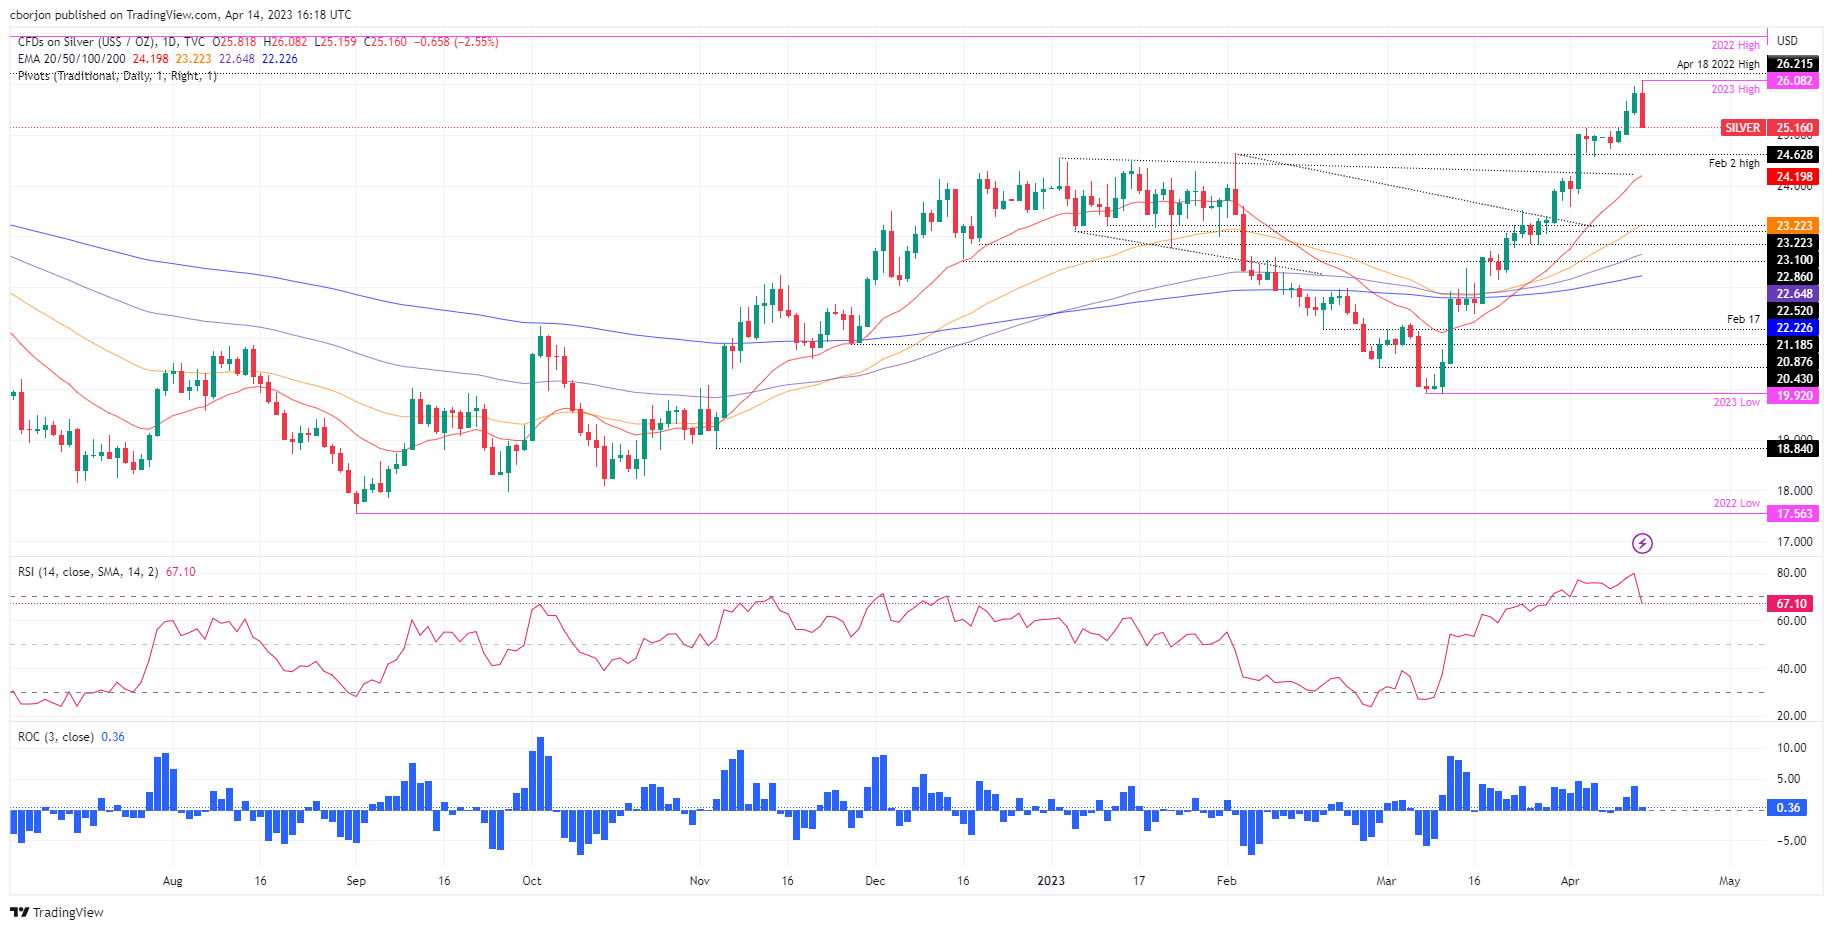The height and width of the screenshot is (930, 1833).
Task: Click the Oct label on time axis
Action: point(532,881)
